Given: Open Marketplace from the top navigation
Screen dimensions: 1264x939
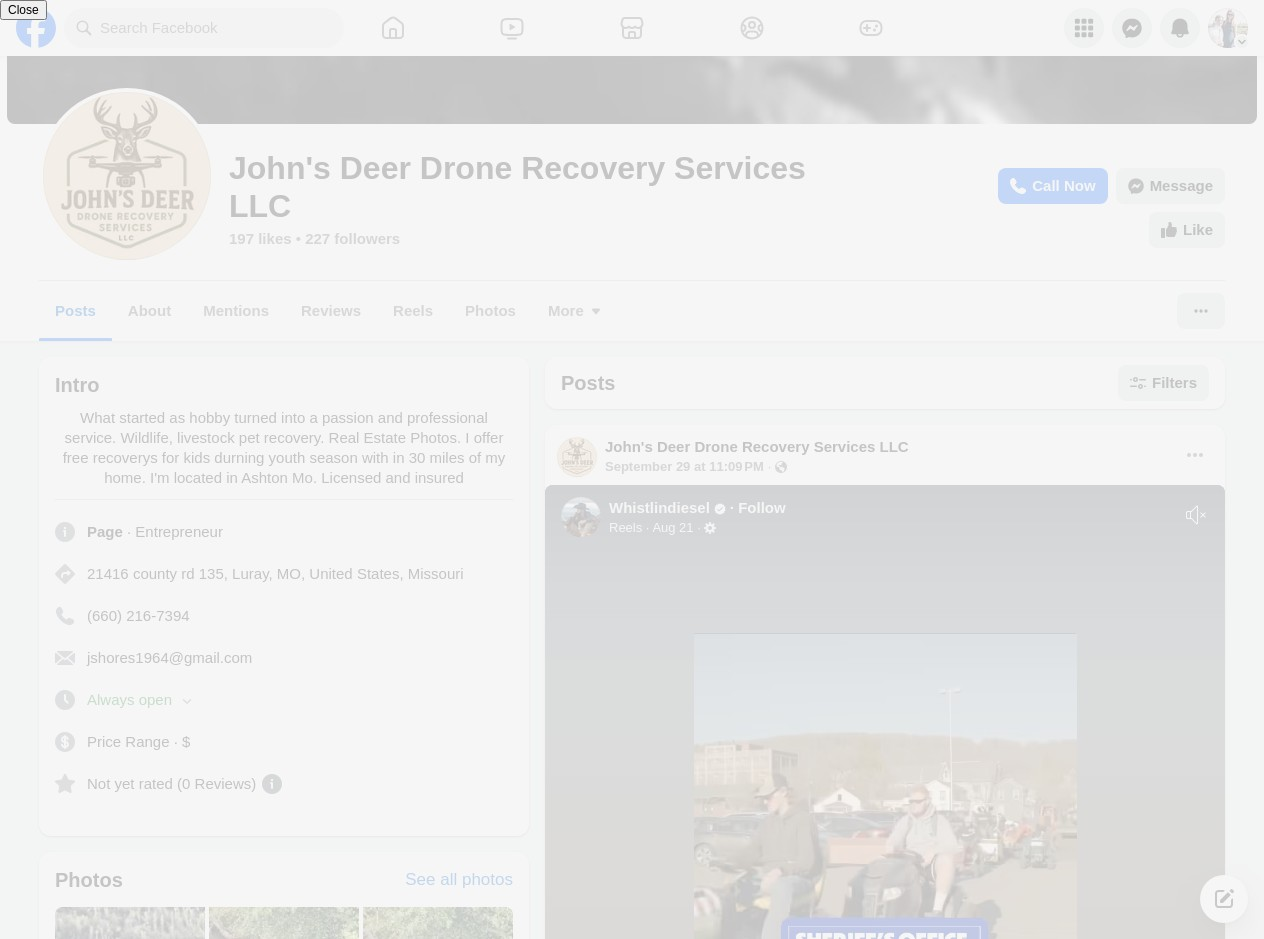Looking at the screenshot, I should click(632, 27).
